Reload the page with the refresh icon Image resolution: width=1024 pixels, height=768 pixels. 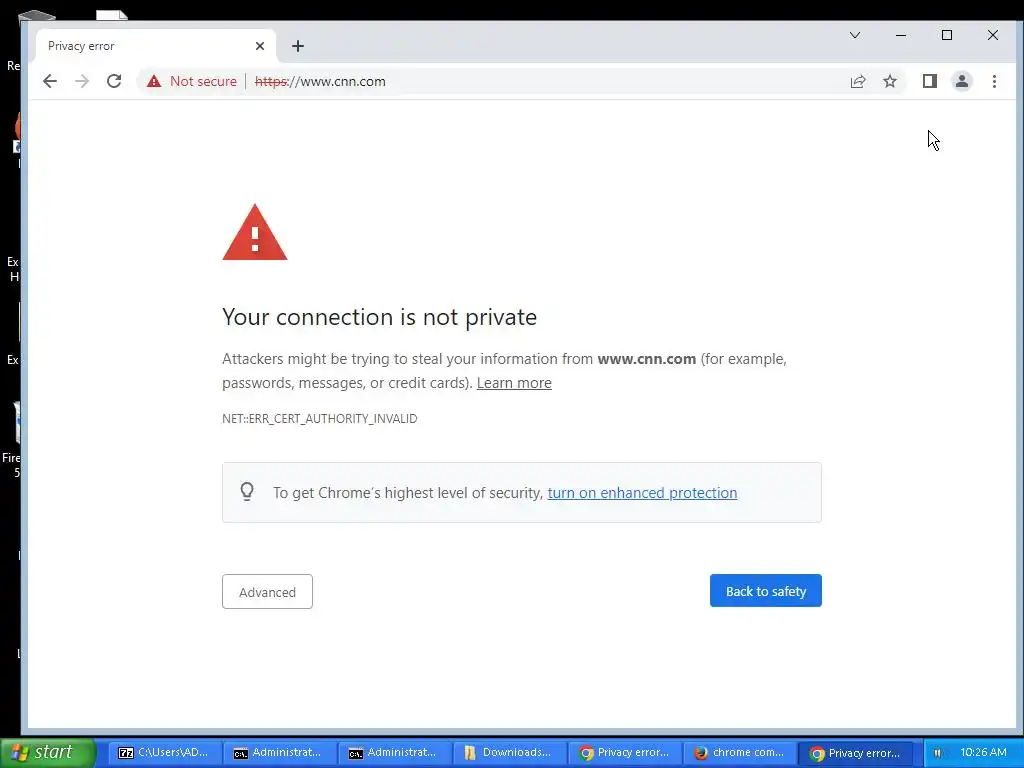coord(114,81)
